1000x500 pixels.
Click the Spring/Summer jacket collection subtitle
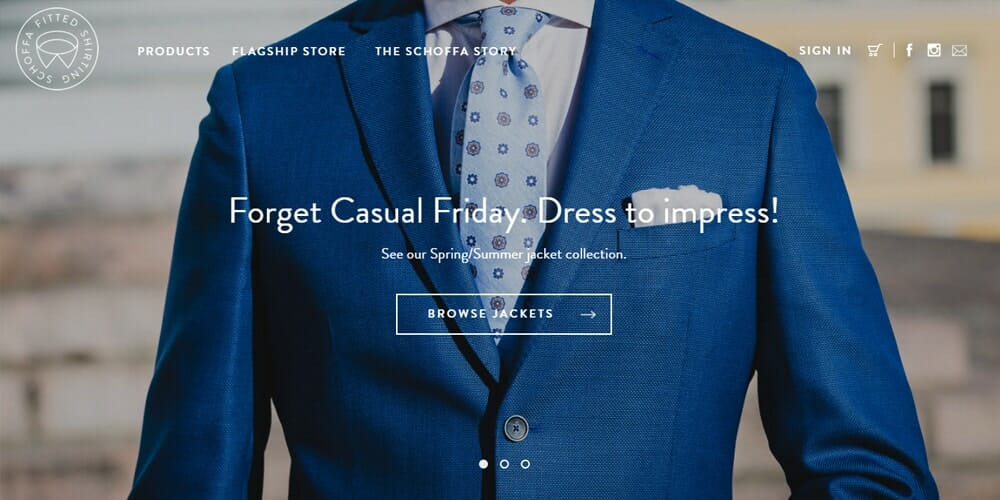click(x=504, y=254)
